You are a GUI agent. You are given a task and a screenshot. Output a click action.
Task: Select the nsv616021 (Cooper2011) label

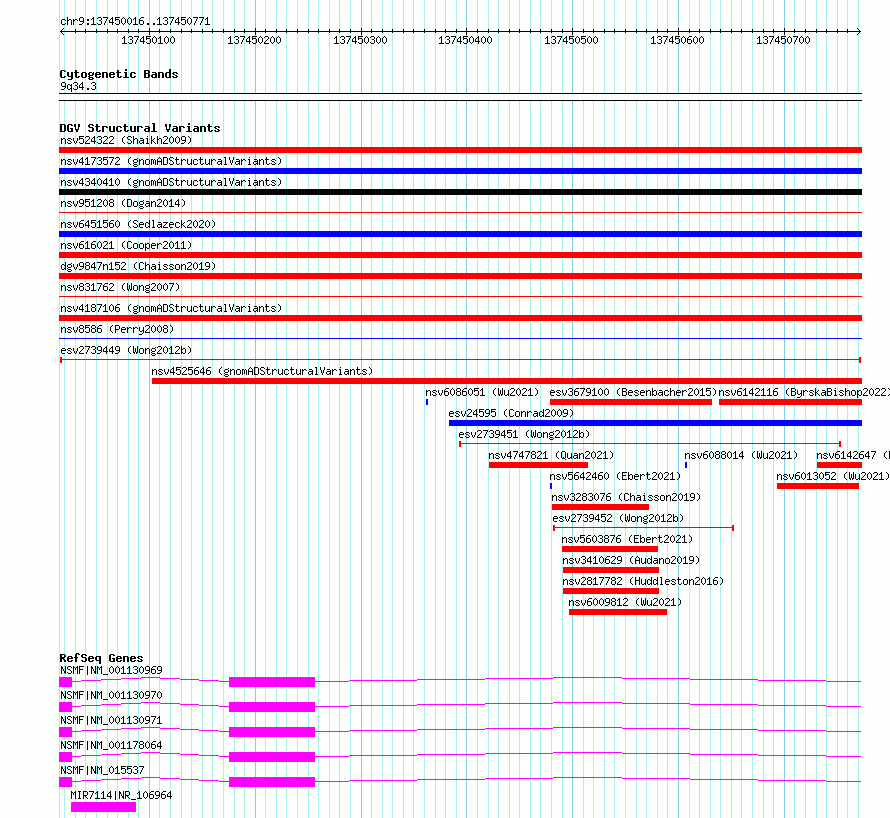(126, 245)
